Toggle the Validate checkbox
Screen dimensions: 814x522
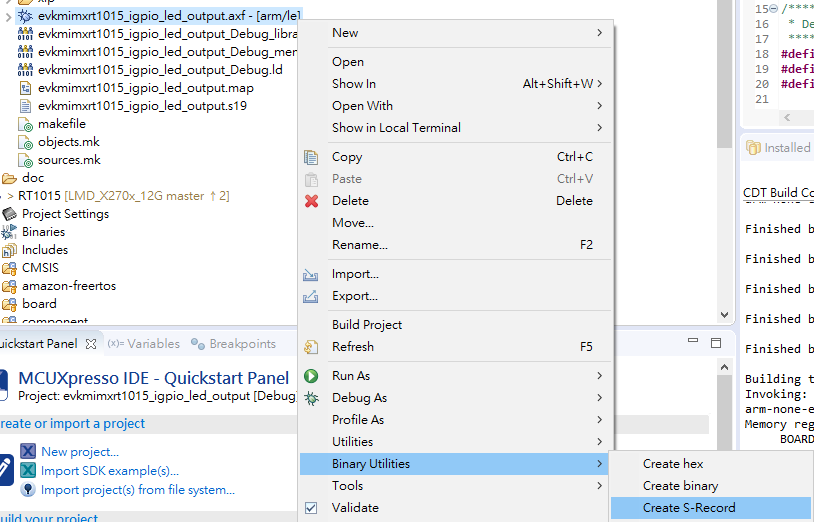tap(311, 508)
